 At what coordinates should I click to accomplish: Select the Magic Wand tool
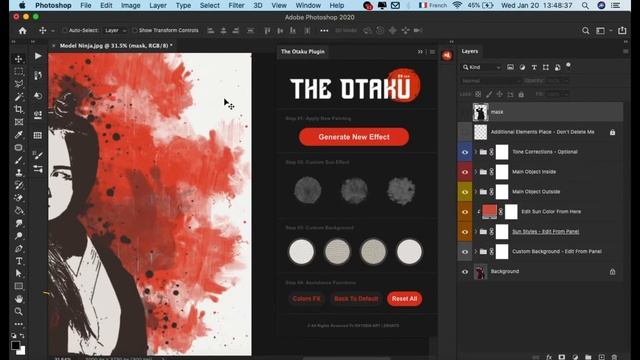18,97
